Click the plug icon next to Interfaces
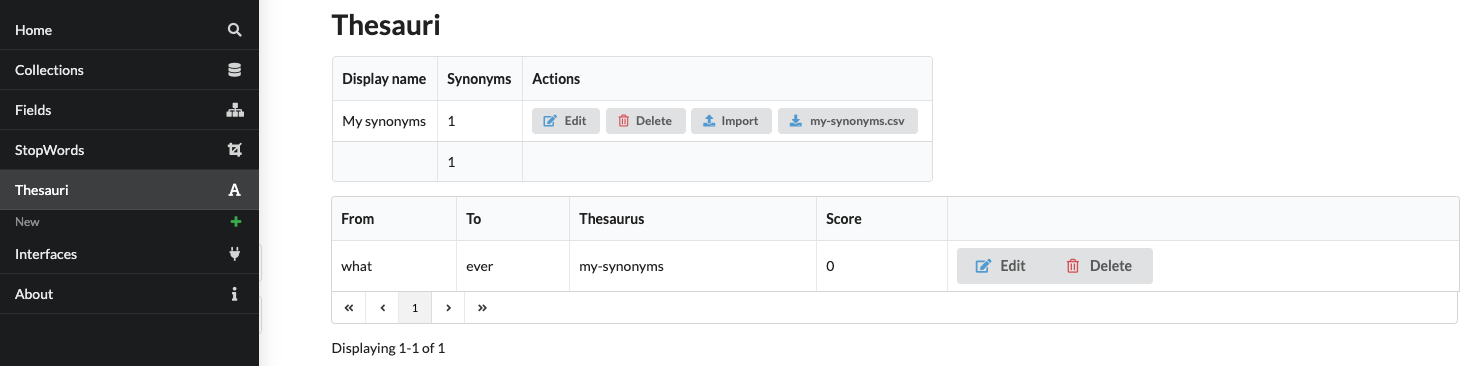 235,254
